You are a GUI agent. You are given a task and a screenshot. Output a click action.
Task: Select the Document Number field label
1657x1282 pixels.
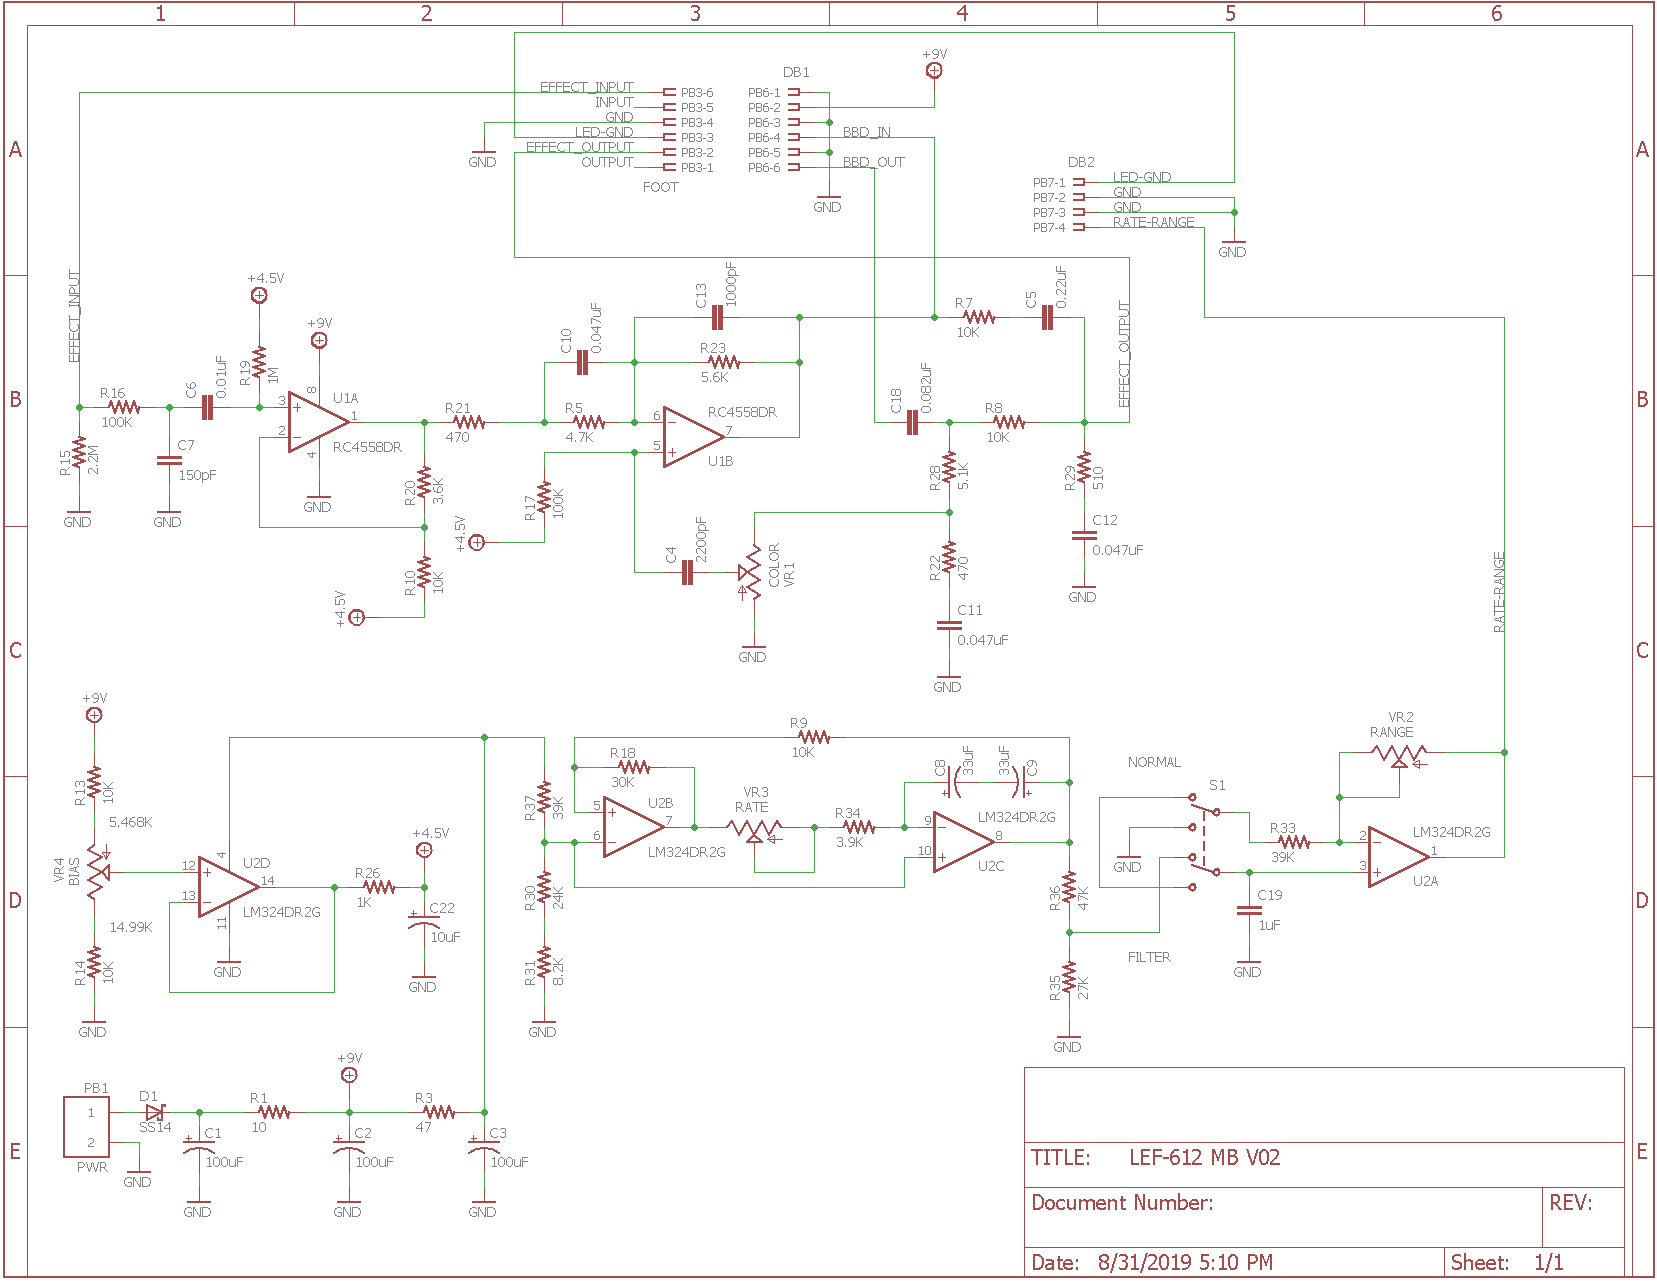pos(1122,1202)
